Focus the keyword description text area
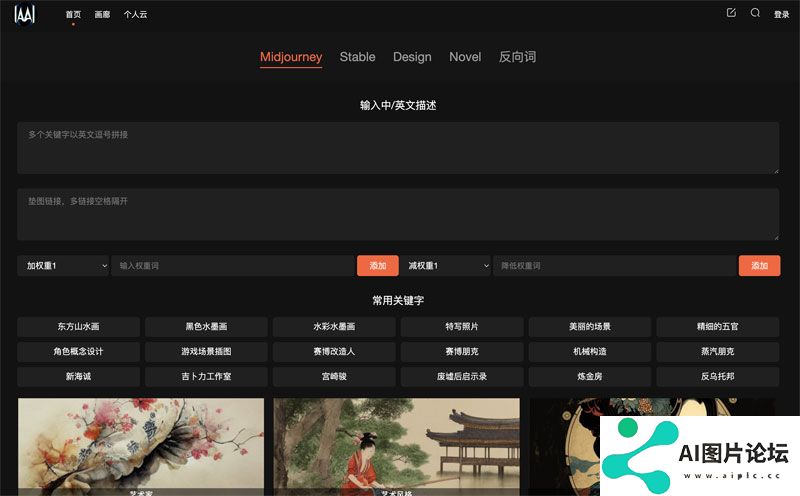Screen dimensions: 800x496 pyautogui.click(x=398, y=148)
